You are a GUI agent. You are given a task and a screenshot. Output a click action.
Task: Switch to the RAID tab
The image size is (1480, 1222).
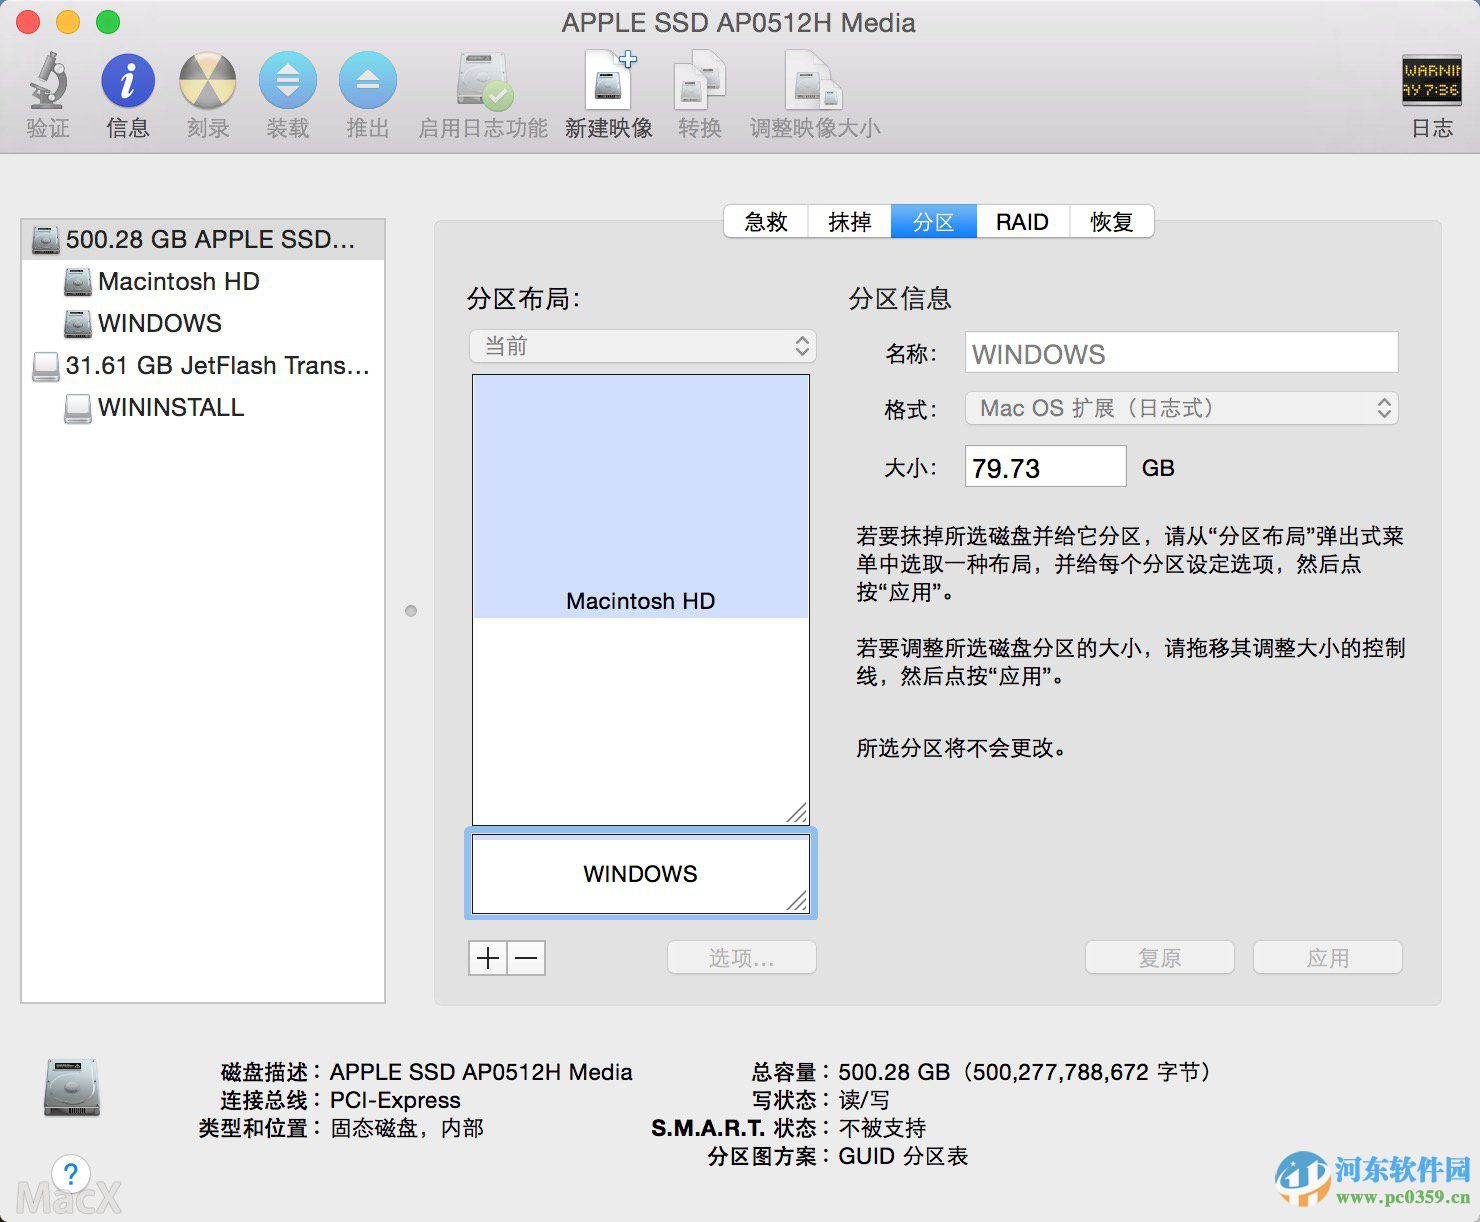pyautogui.click(x=1021, y=221)
